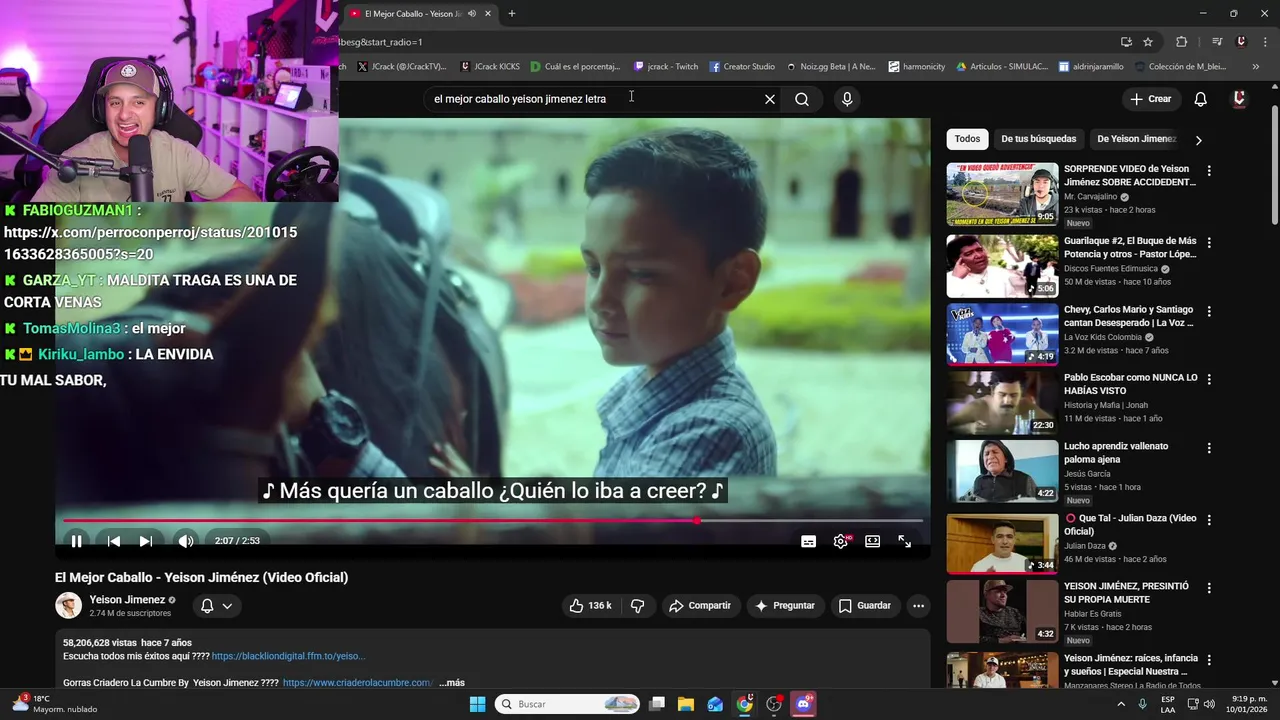1280x720 pixels.
Task: Open the weather widget showing 18°C
Action: [55, 704]
